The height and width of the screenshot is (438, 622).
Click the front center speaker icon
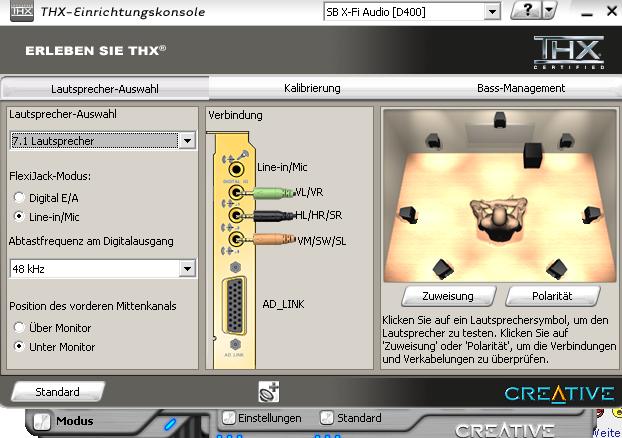[500, 119]
